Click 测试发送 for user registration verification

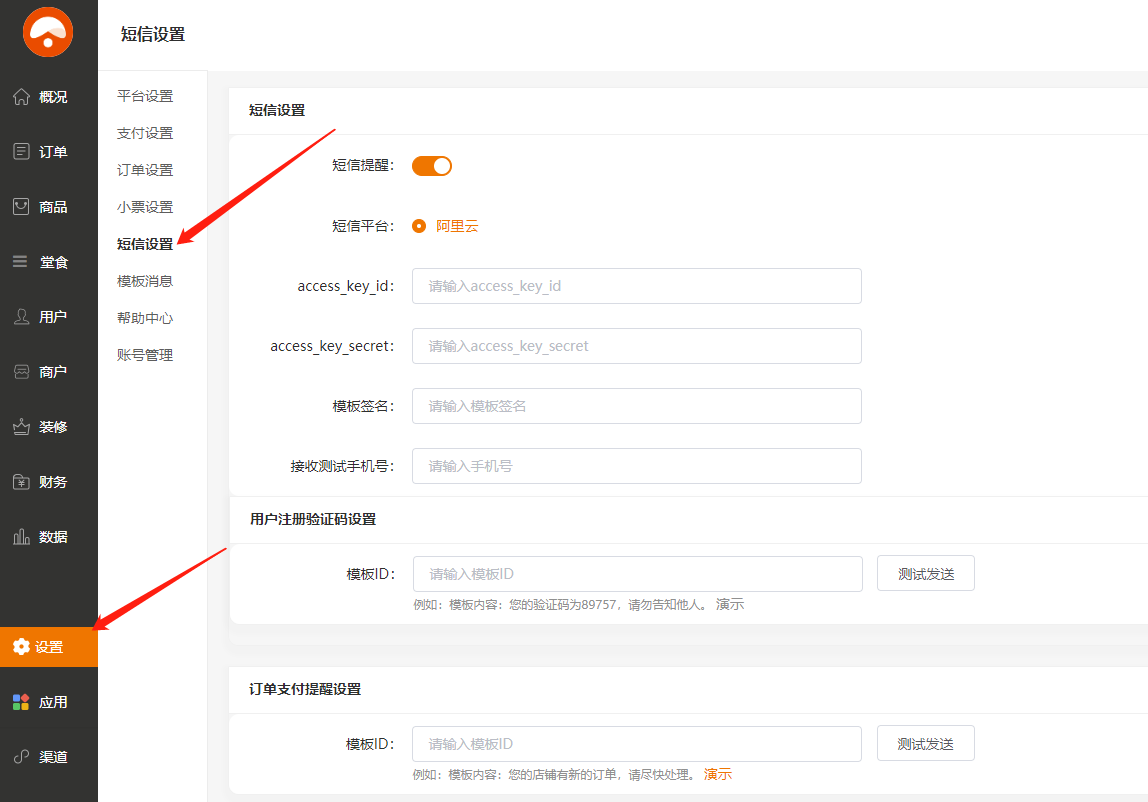click(925, 574)
